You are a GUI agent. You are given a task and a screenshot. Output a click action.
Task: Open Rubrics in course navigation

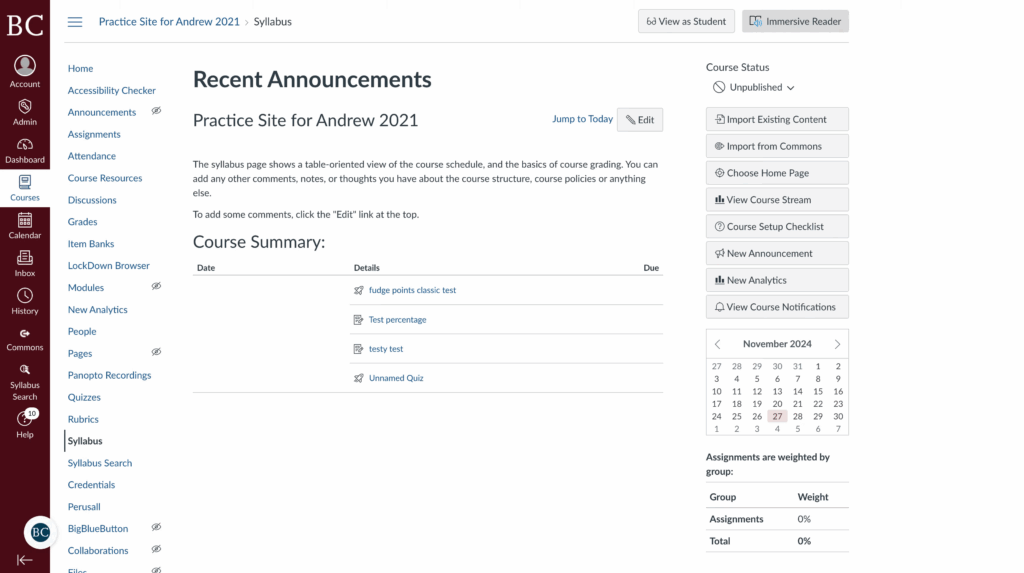pos(83,419)
